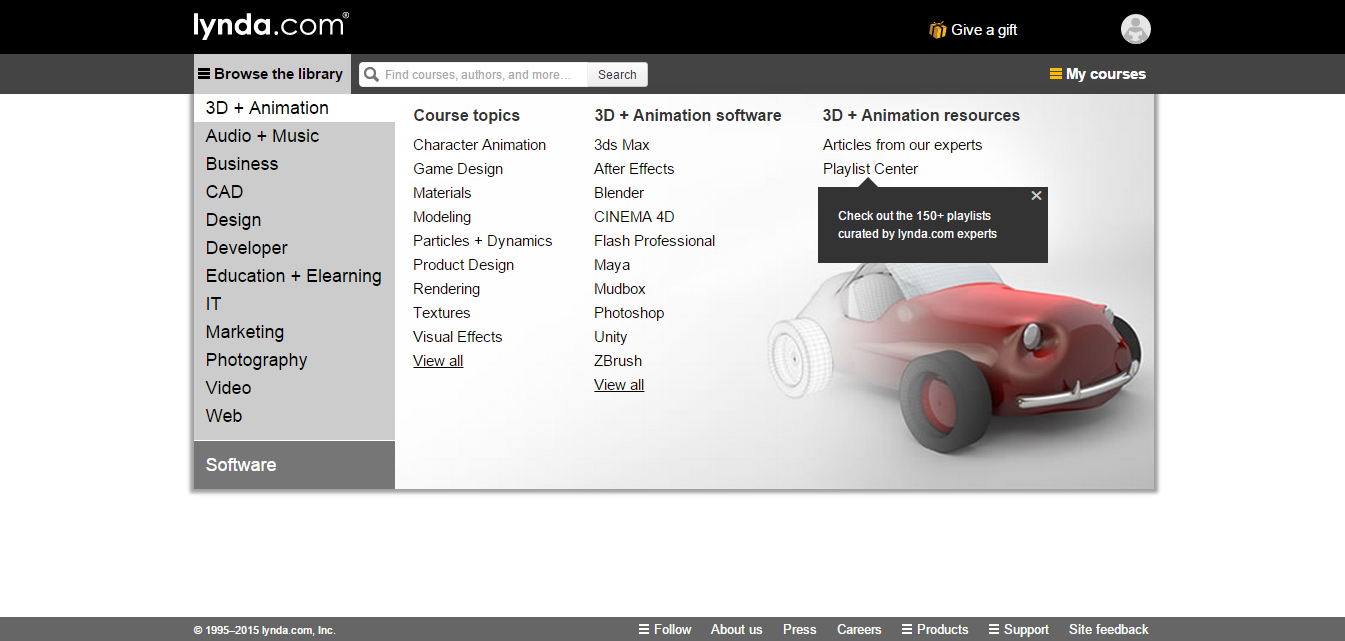Click the lynda.com logo
The height and width of the screenshot is (641, 1345).
271,25
